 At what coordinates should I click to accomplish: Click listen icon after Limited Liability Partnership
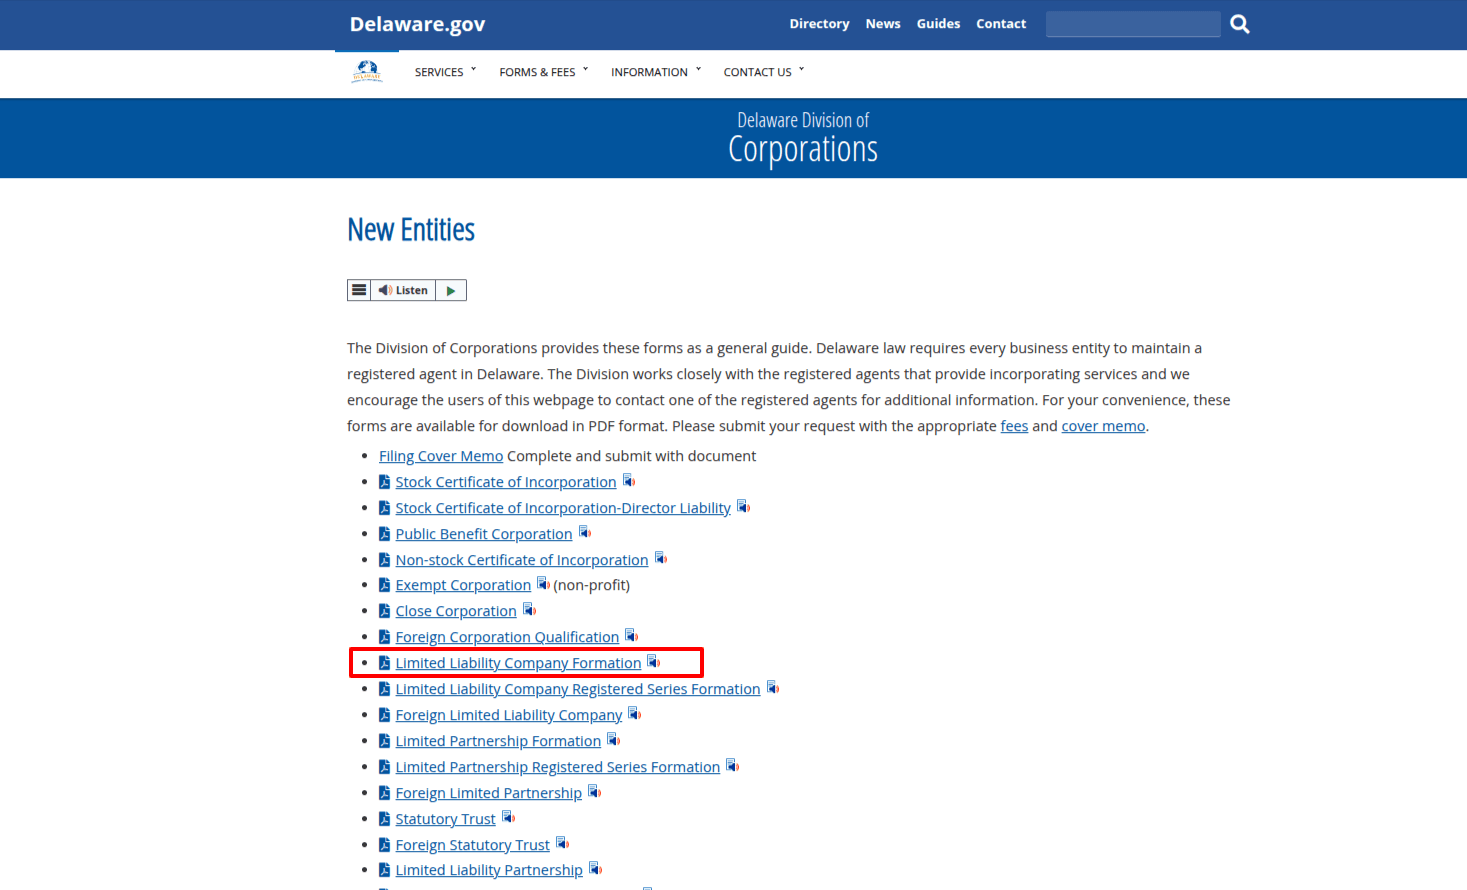(595, 869)
